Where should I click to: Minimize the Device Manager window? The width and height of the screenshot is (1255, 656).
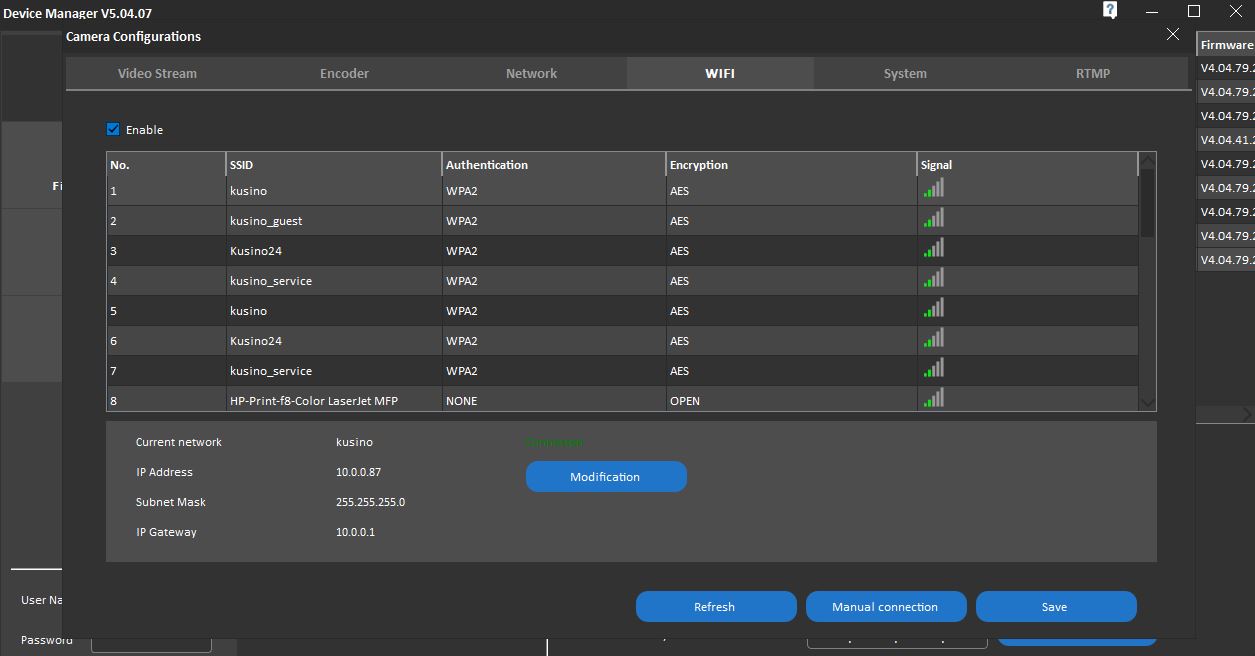coord(1153,11)
